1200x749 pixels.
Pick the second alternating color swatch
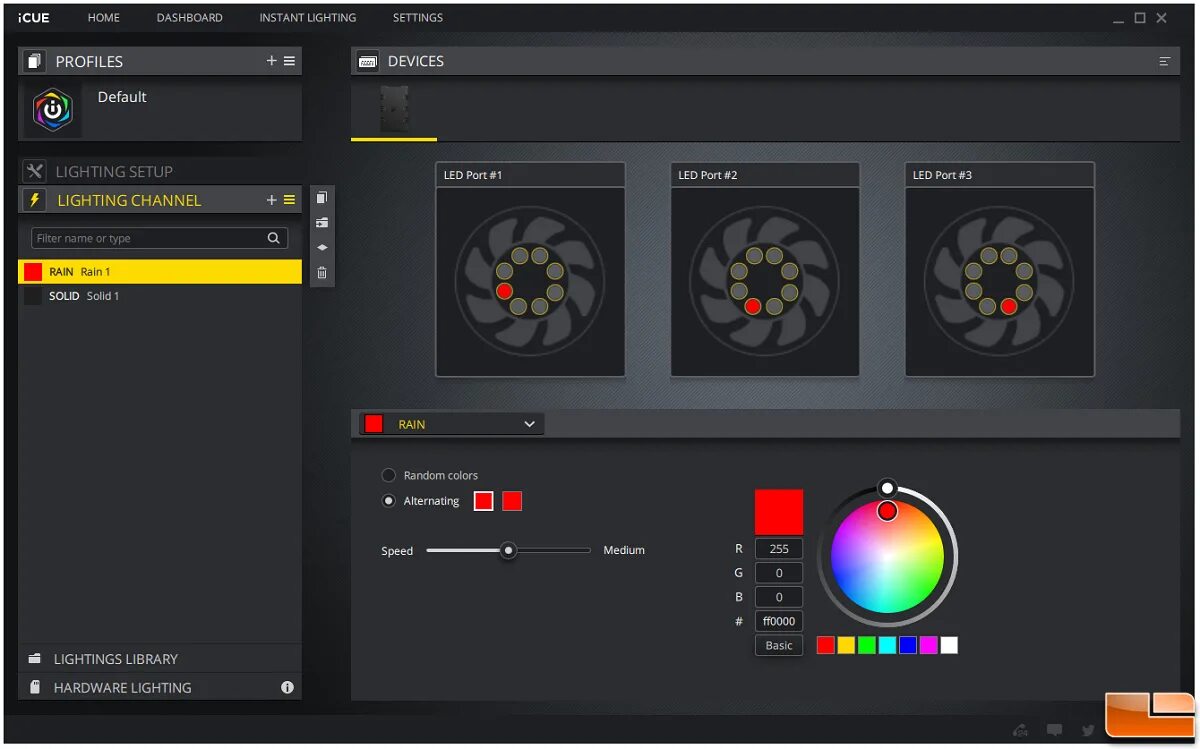point(512,501)
